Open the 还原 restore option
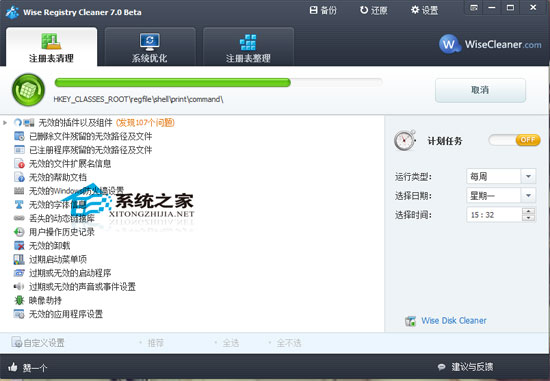 point(374,11)
